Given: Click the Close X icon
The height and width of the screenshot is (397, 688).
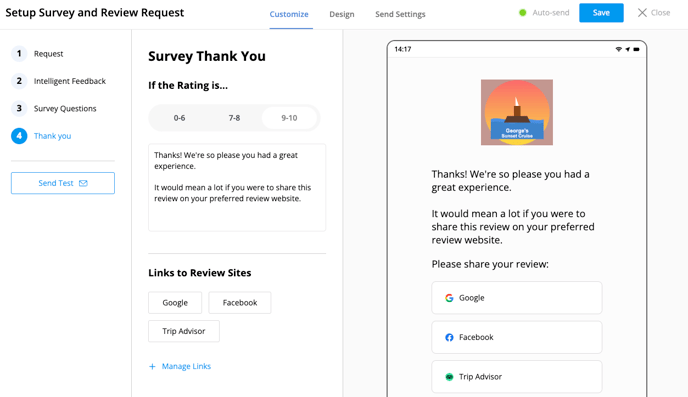Looking at the screenshot, I should tap(642, 13).
